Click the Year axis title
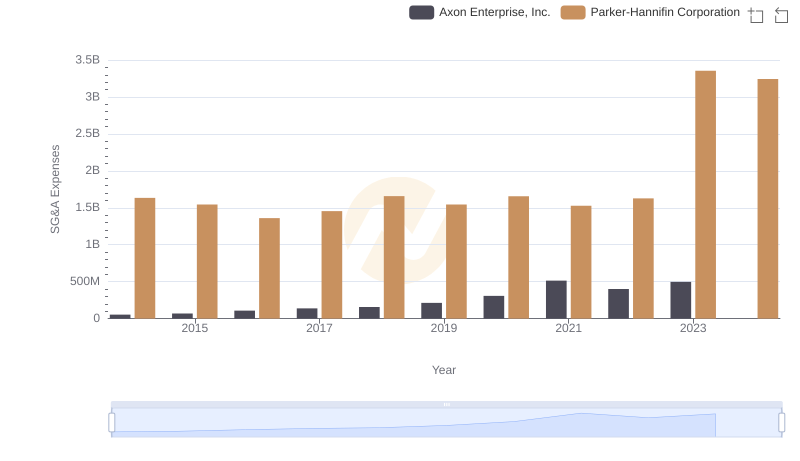The height and width of the screenshot is (461, 800). pyautogui.click(x=444, y=370)
